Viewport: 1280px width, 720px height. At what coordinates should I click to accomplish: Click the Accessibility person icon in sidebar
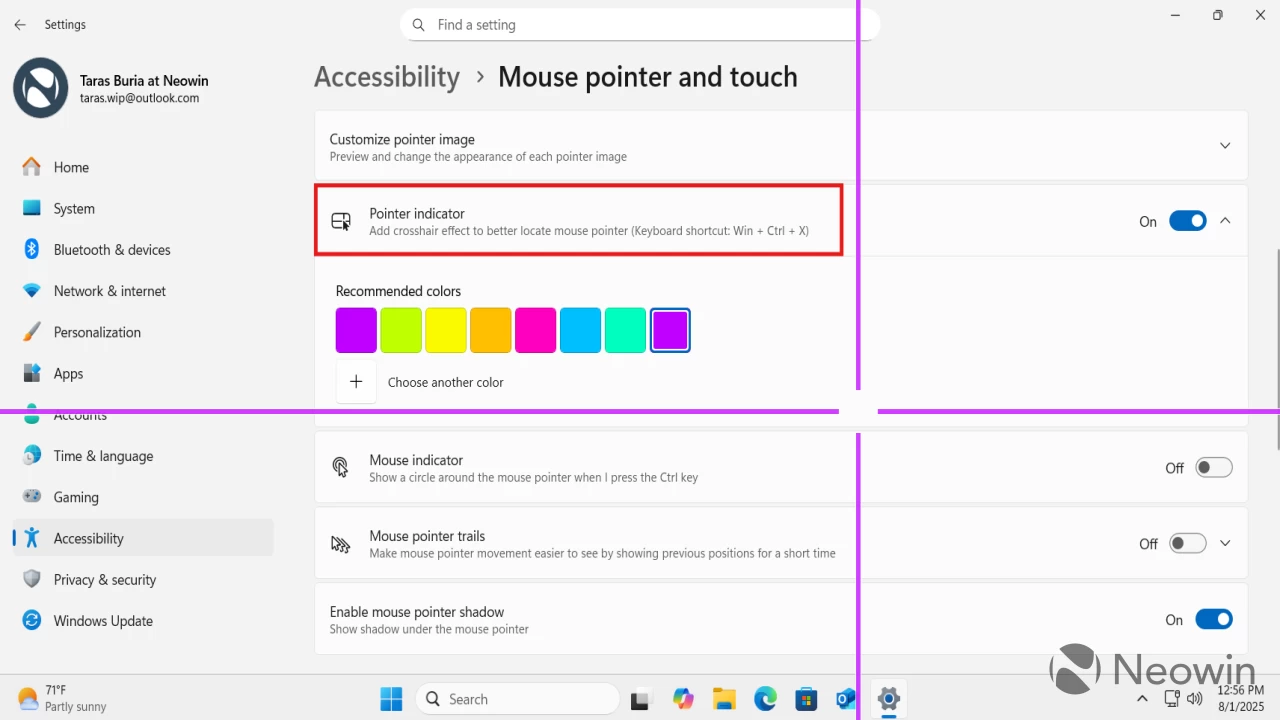(32, 538)
